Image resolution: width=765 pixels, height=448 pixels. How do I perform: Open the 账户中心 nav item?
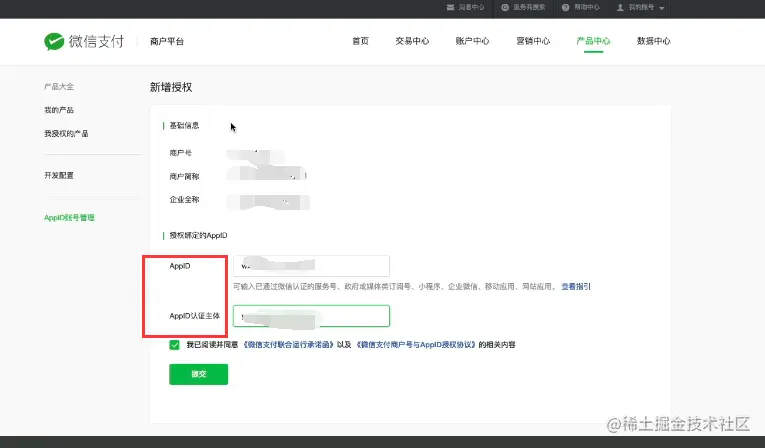pos(472,41)
